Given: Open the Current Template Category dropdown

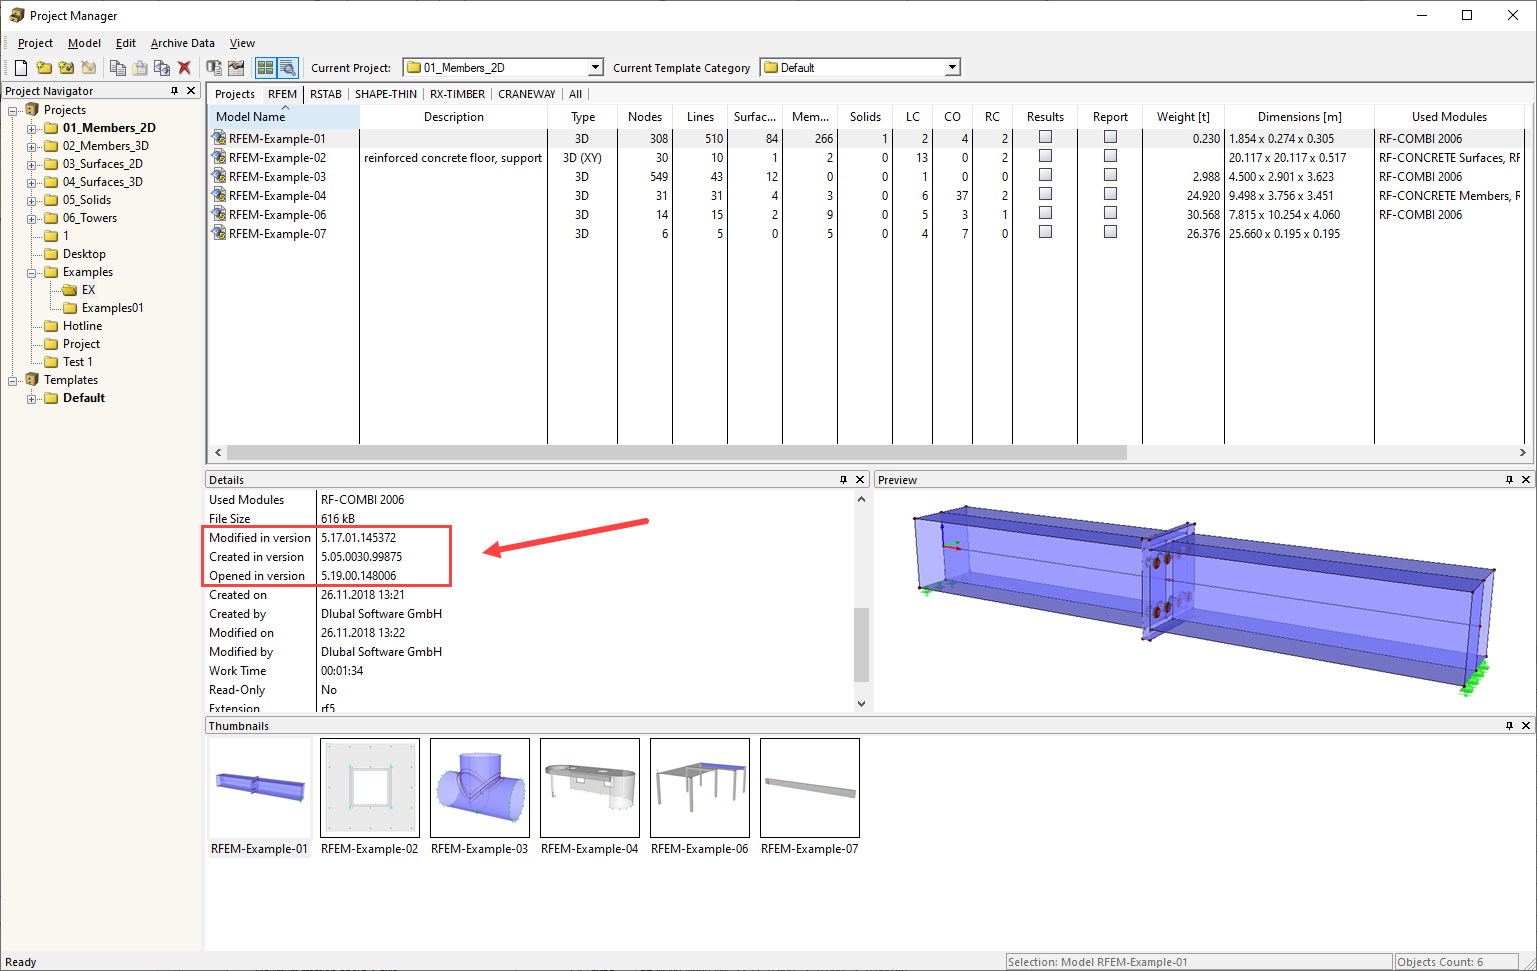Looking at the screenshot, I should (x=952, y=68).
